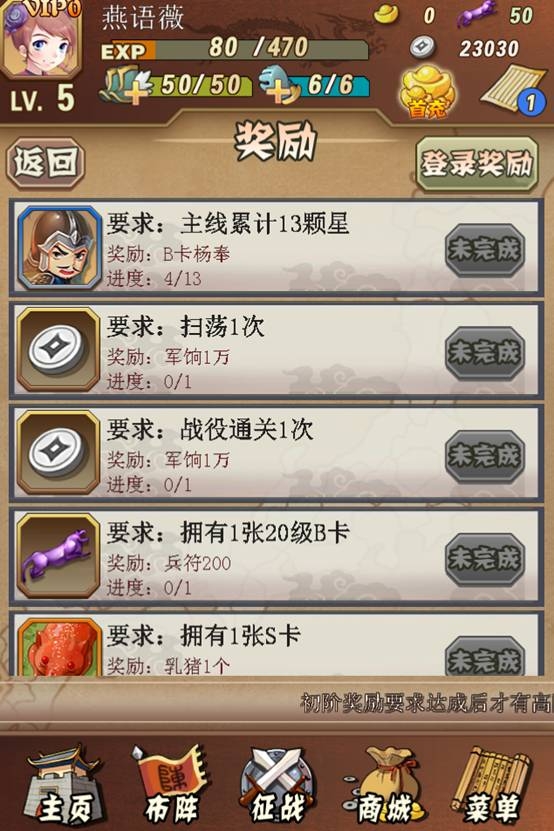This screenshot has width=554, height=831.
Task: Open the 布阵 formation tab
Action: click(x=171, y=785)
